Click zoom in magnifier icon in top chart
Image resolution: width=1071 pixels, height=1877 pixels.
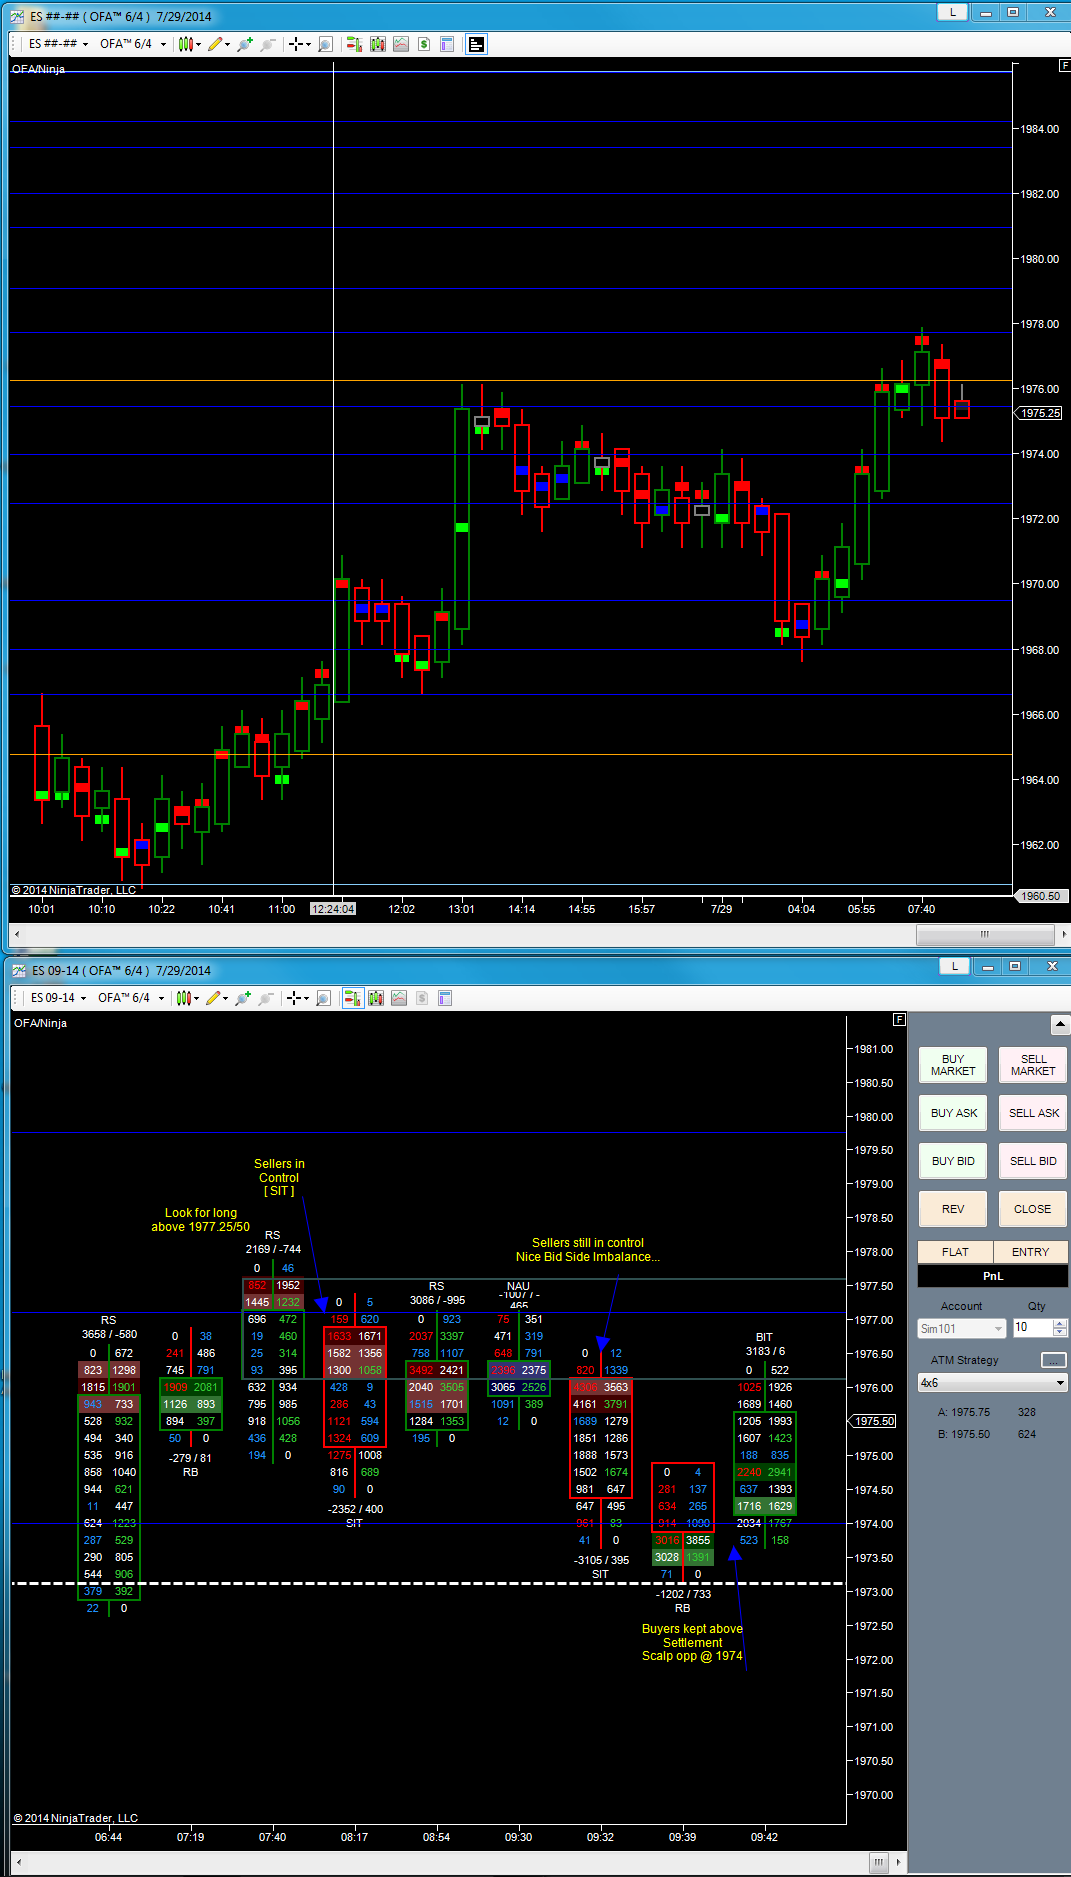245,44
